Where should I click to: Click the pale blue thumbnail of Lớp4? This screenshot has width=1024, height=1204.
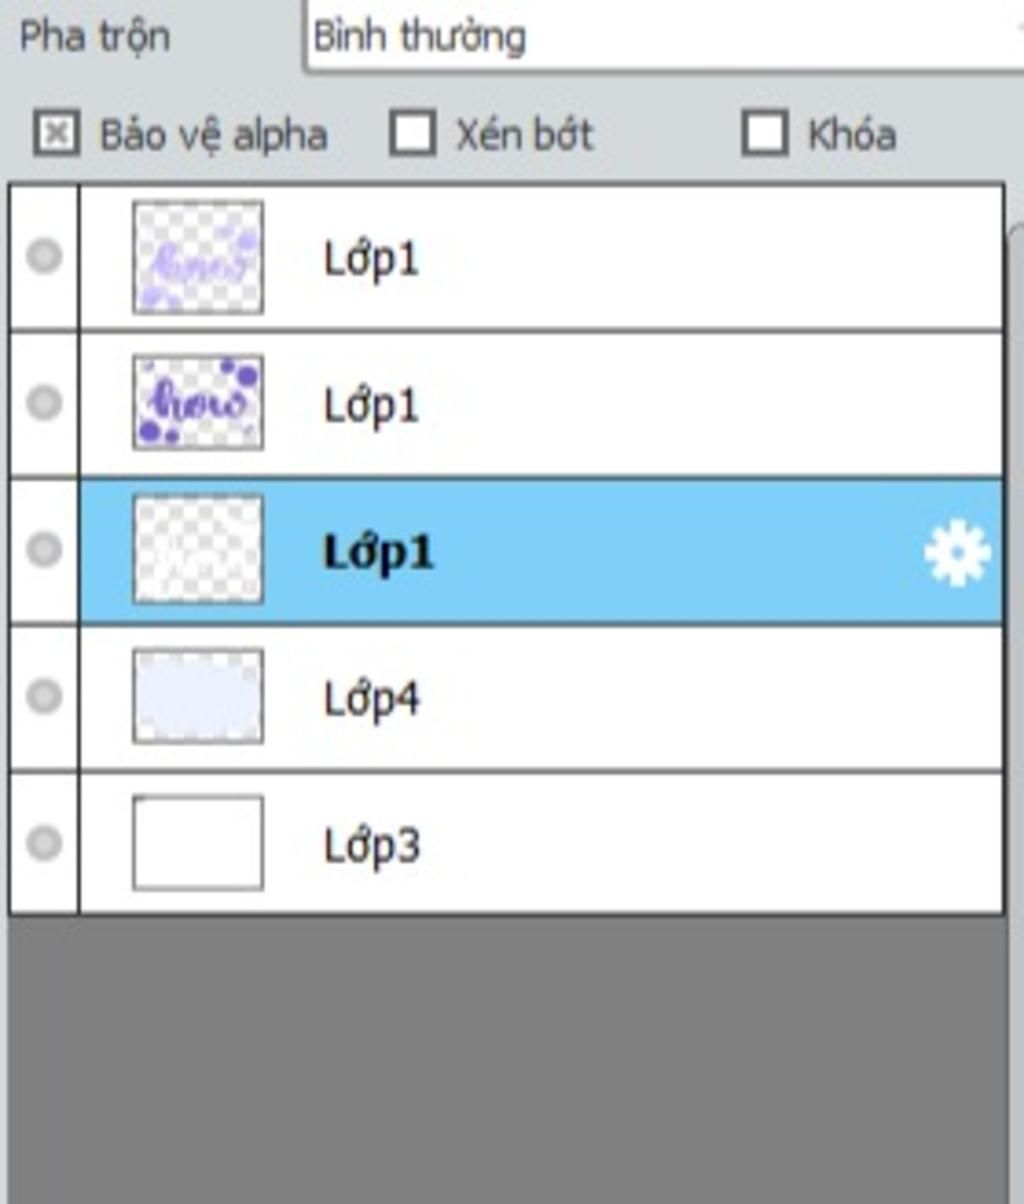198,696
